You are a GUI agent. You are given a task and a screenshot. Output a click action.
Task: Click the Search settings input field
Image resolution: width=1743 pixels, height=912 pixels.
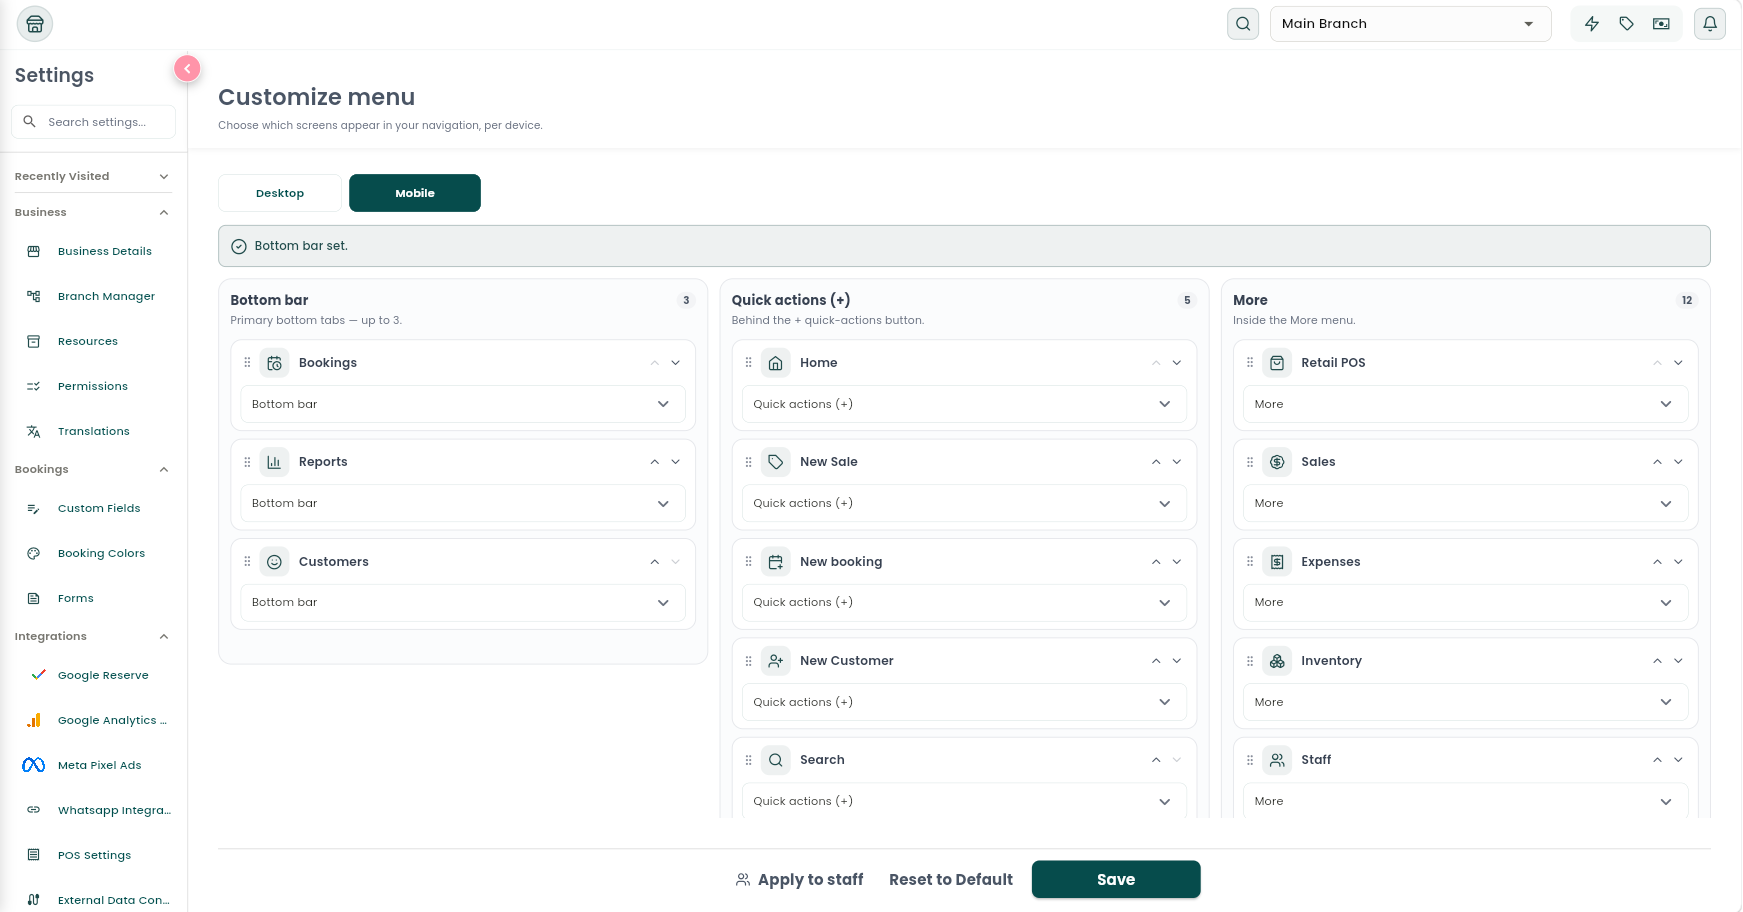tap(94, 122)
